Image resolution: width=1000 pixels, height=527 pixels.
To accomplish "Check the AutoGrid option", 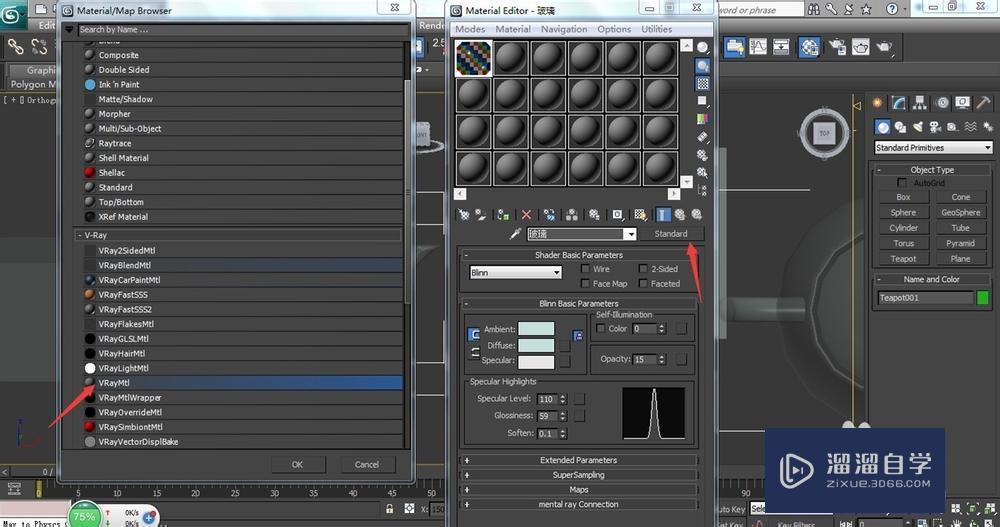I will (903, 183).
